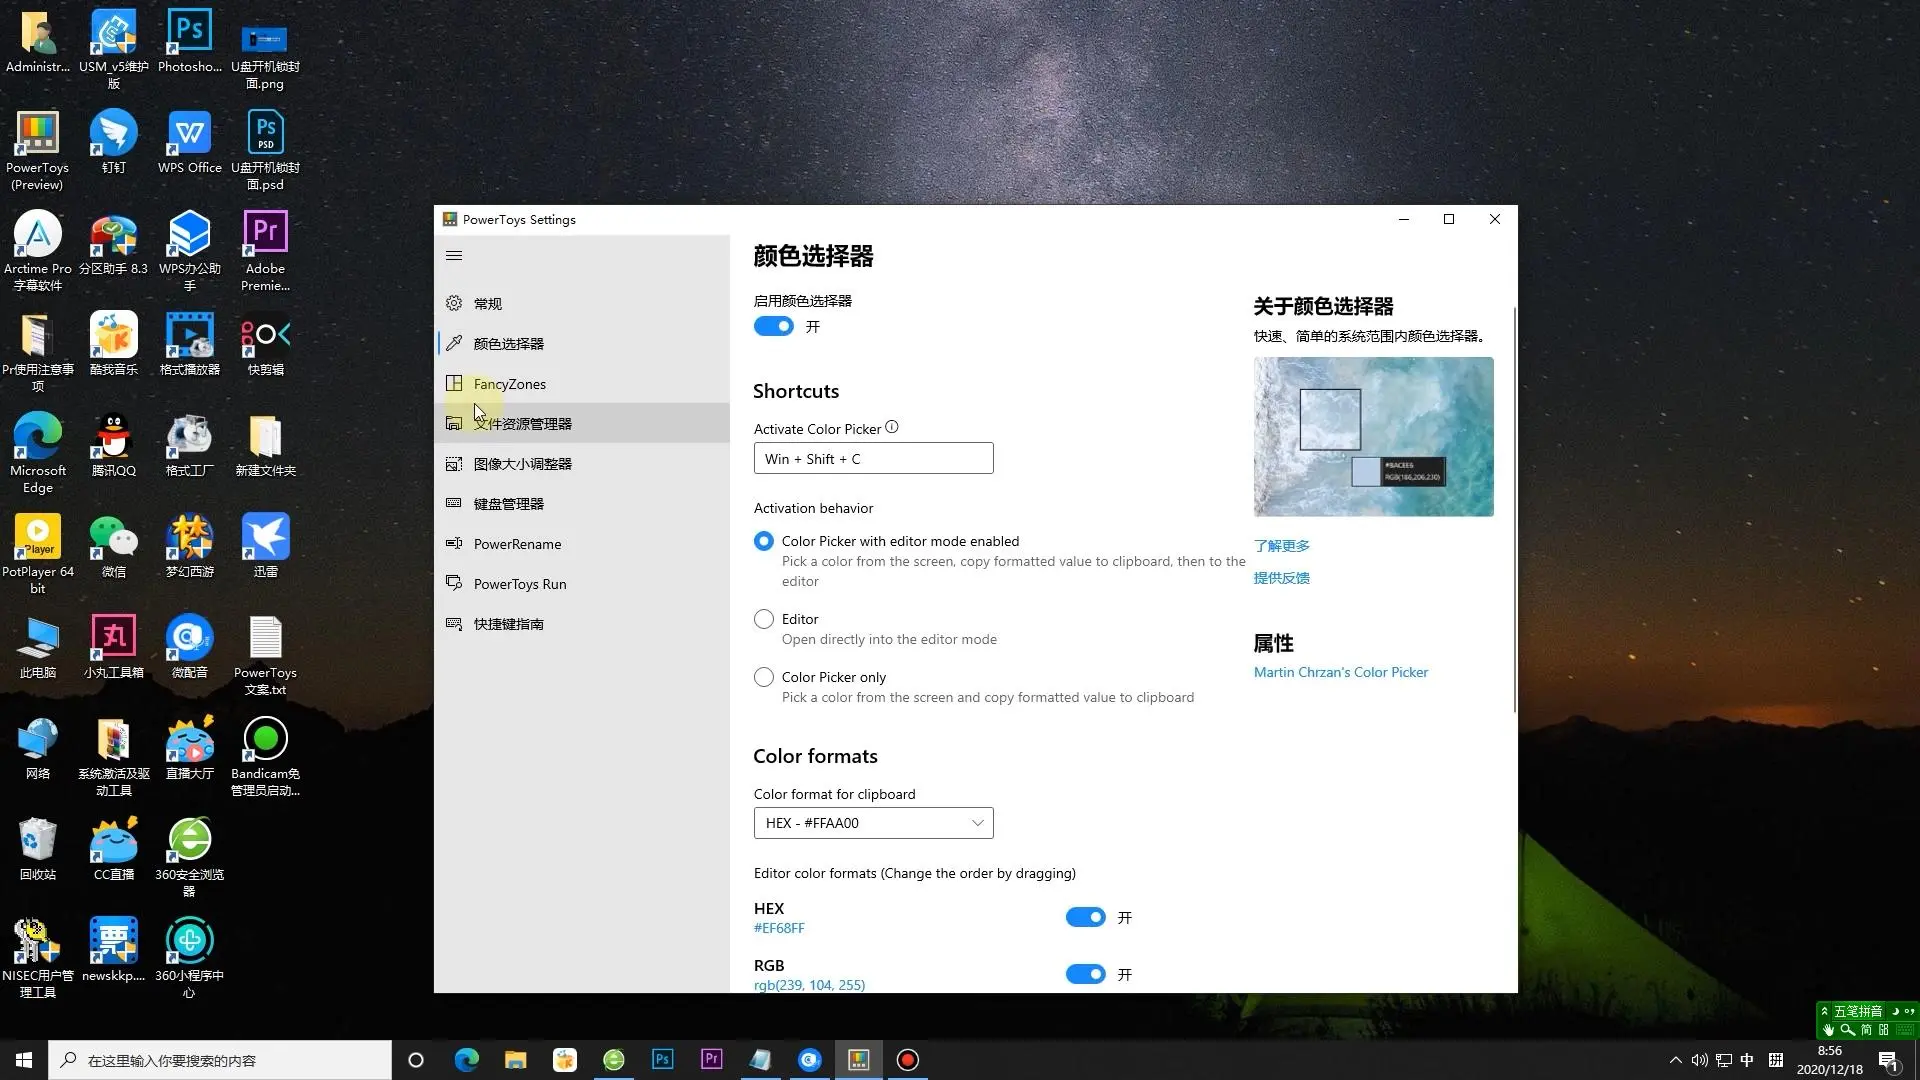Open the 常规 general settings page
Image resolution: width=1920 pixels, height=1080 pixels.
[582, 304]
